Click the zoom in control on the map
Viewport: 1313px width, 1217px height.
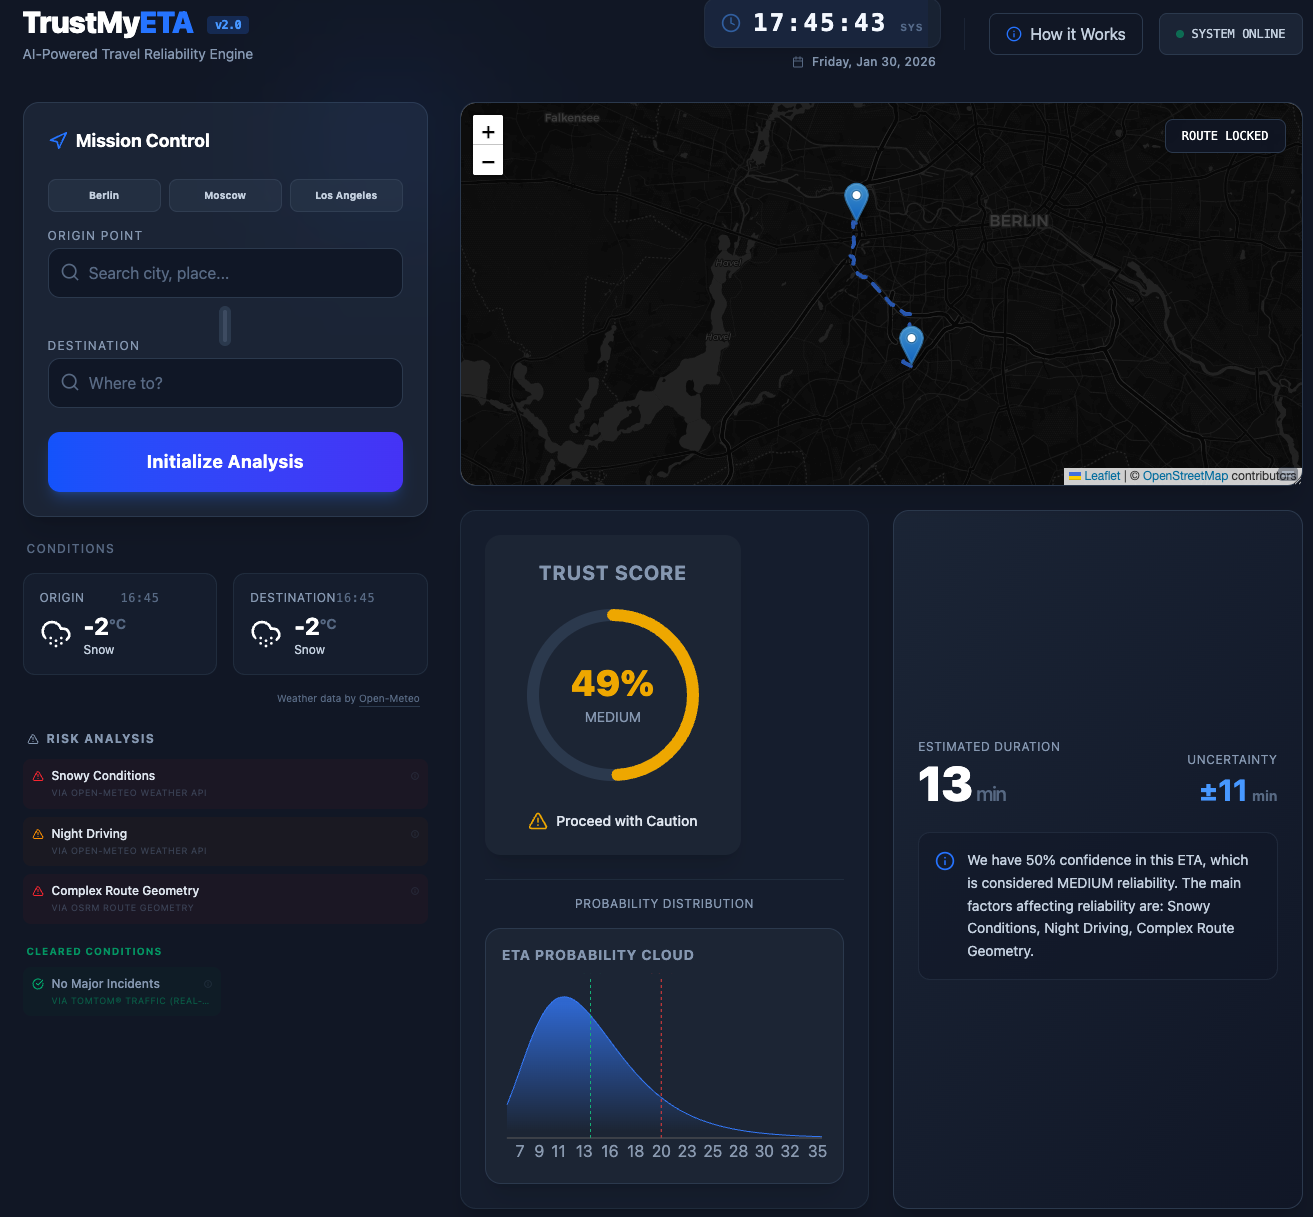click(488, 131)
